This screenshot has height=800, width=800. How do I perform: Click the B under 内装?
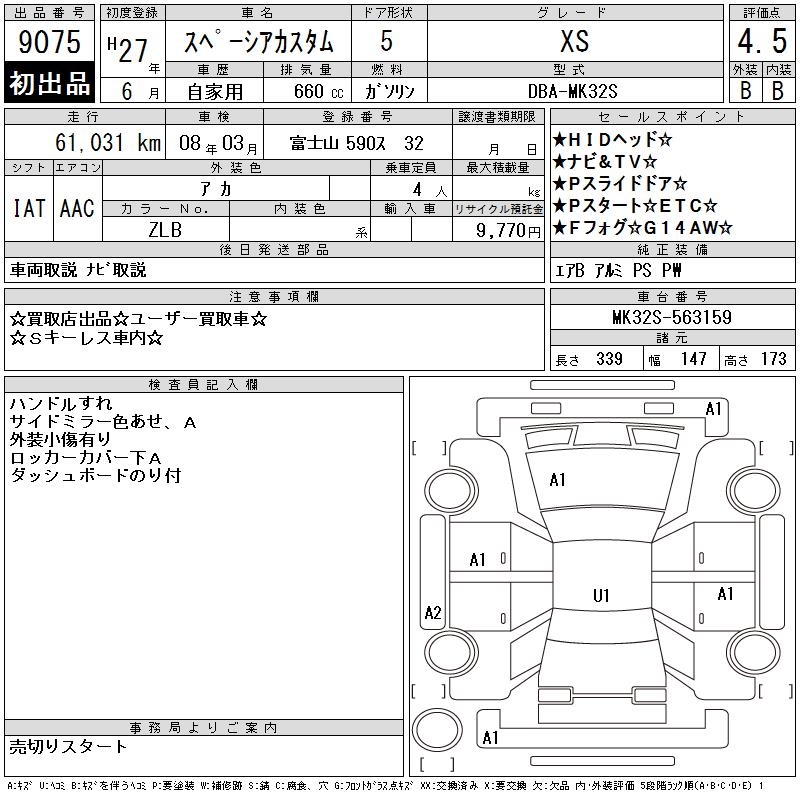coord(778,90)
